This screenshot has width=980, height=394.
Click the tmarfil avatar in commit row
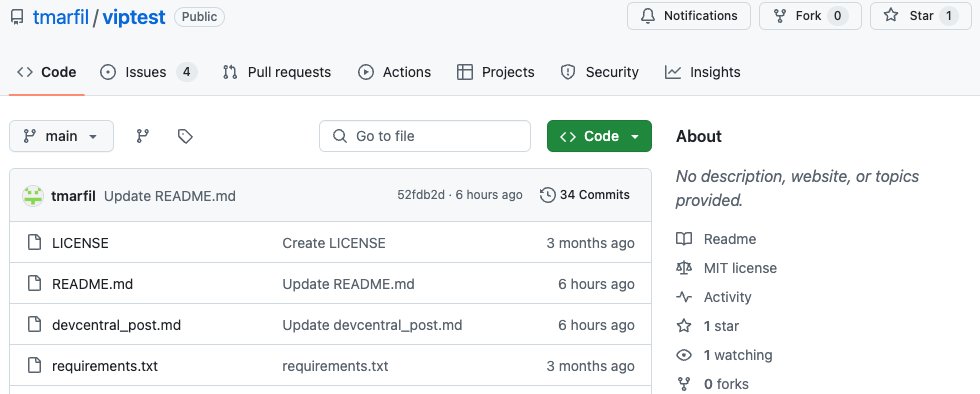coord(32,196)
